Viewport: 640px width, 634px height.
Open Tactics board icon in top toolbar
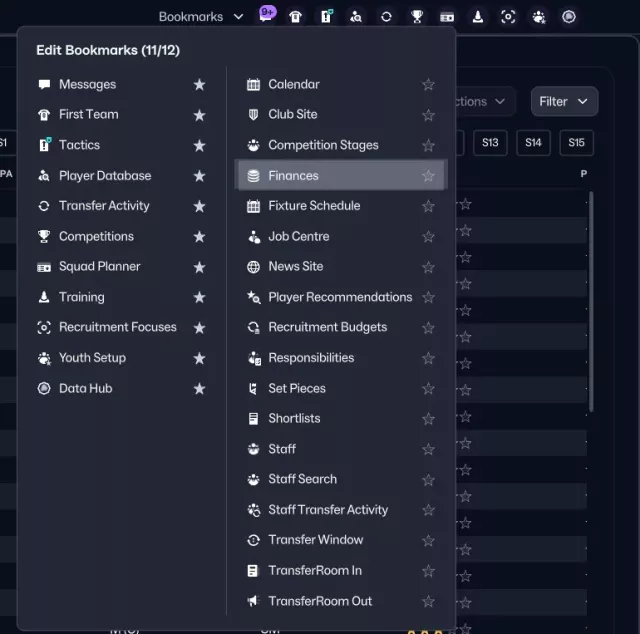(x=326, y=16)
